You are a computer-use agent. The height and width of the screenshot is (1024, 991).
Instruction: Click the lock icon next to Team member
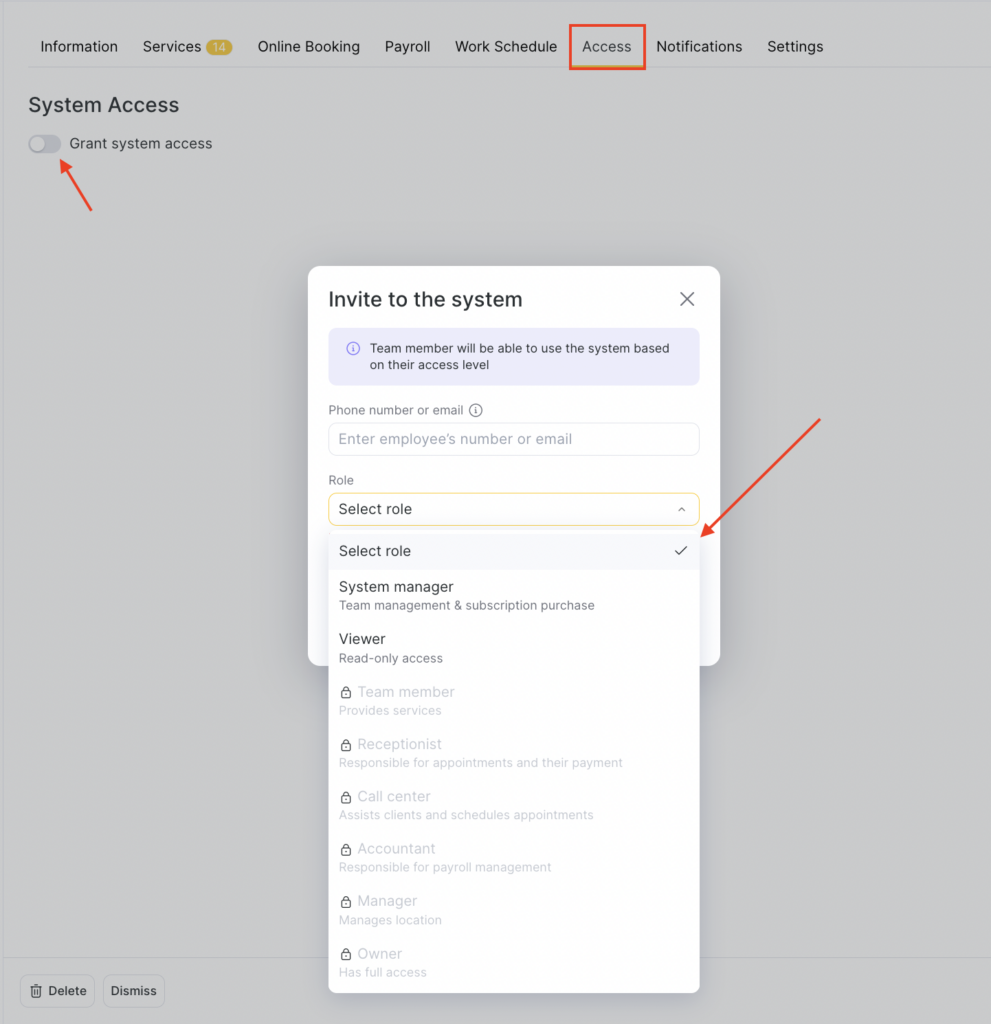pyautogui.click(x=346, y=692)
